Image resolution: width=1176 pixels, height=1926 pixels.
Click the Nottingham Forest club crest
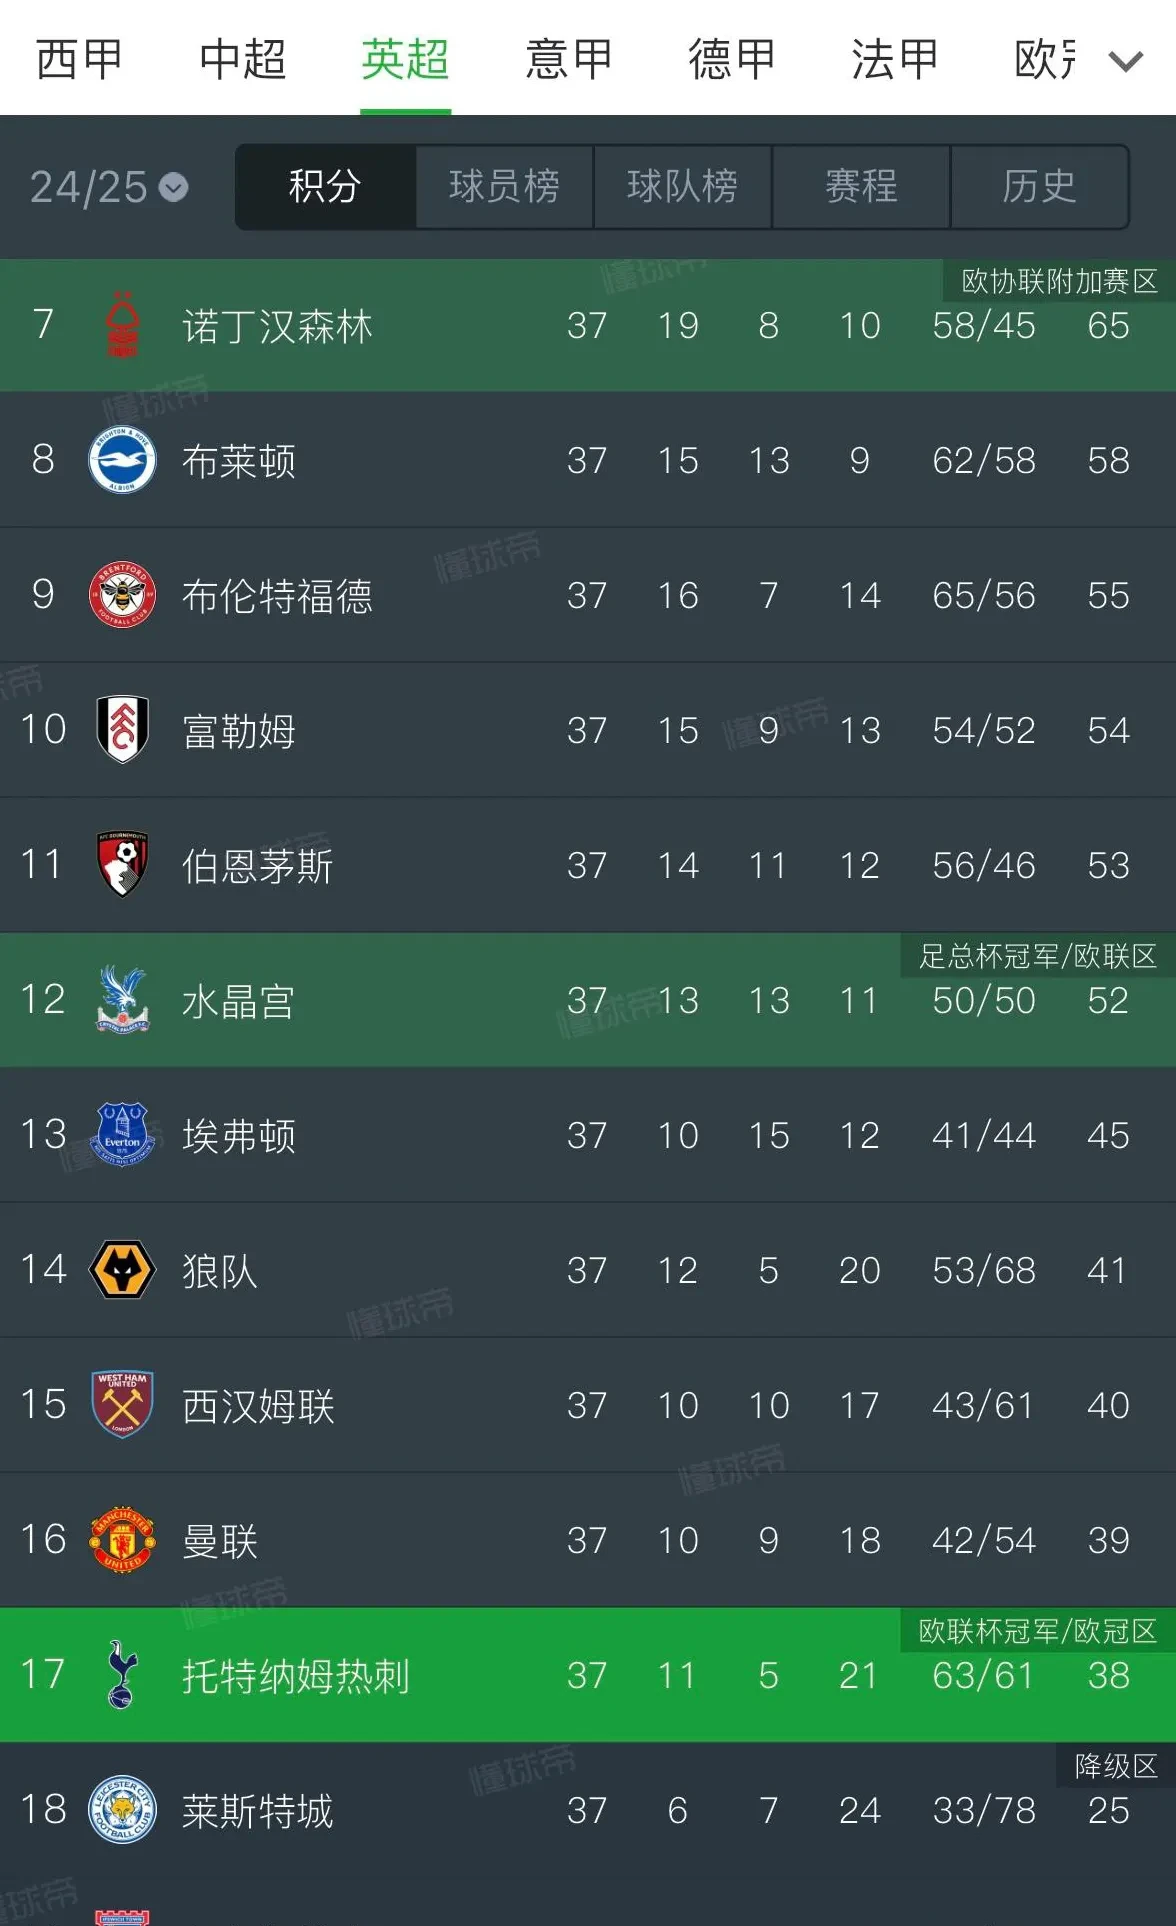[122, 326]
